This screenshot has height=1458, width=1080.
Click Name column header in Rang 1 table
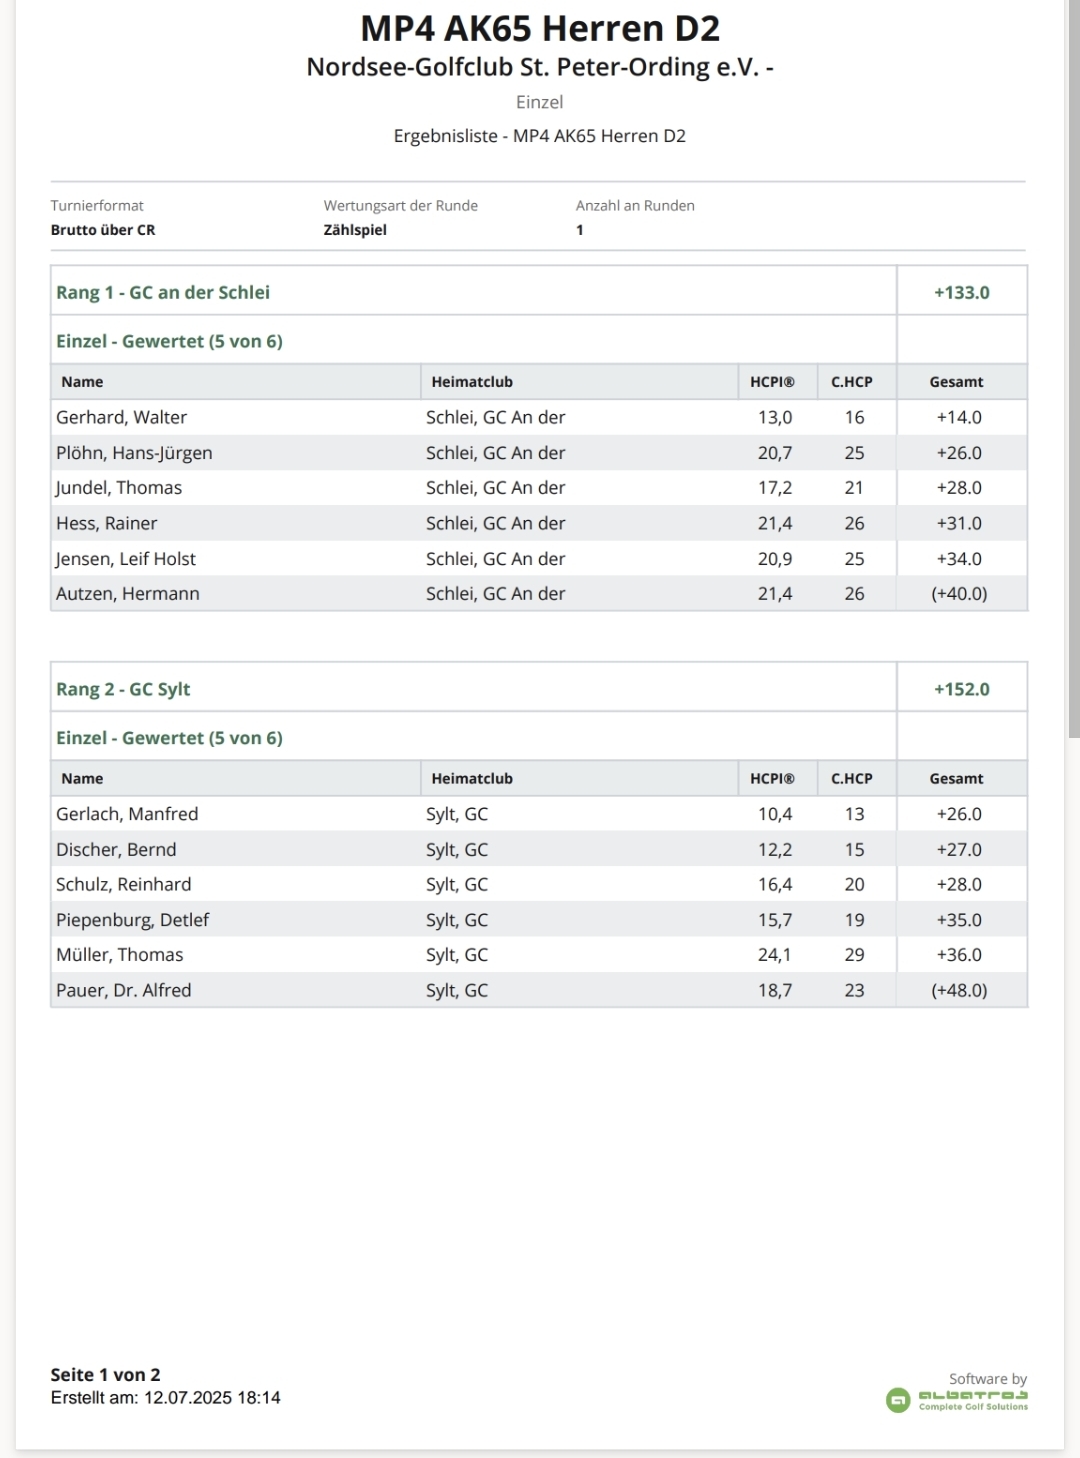point(82,382)
